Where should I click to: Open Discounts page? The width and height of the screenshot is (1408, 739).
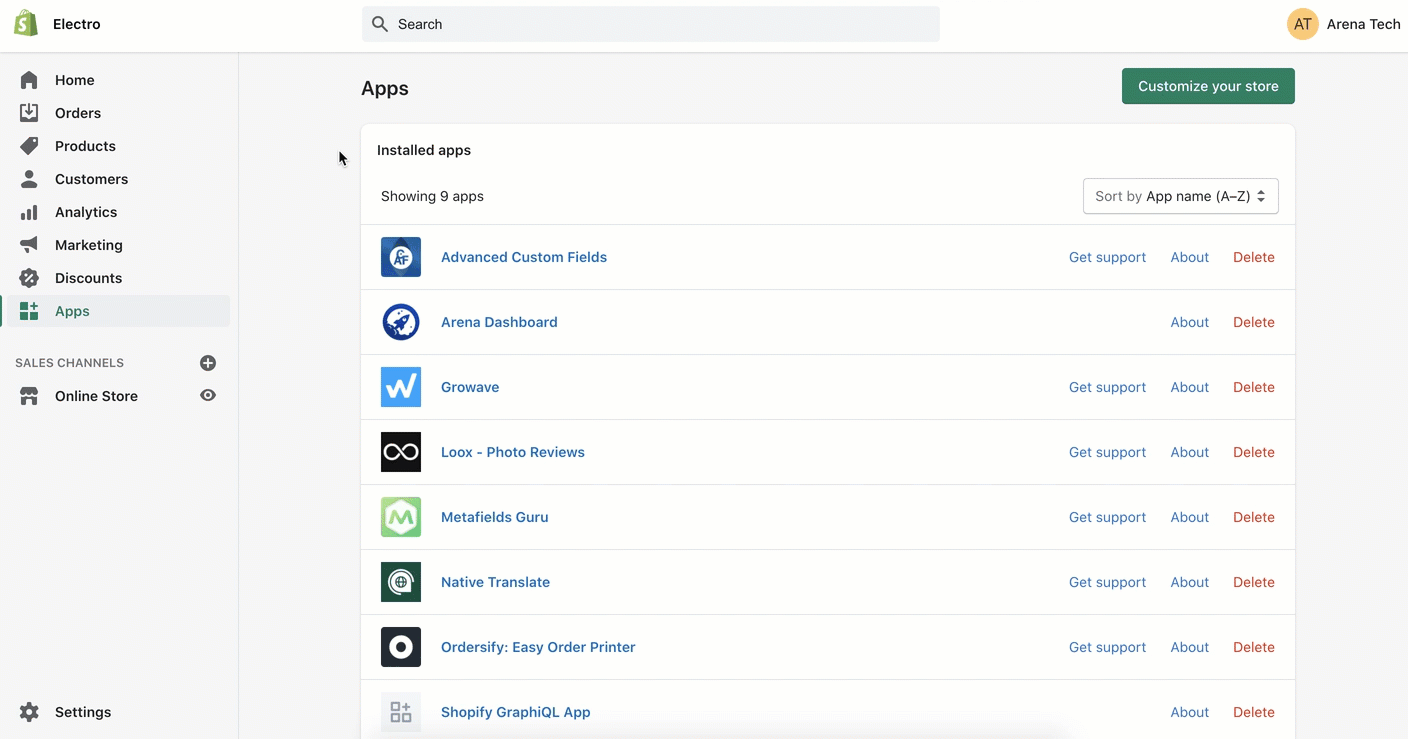pos(88,278)
